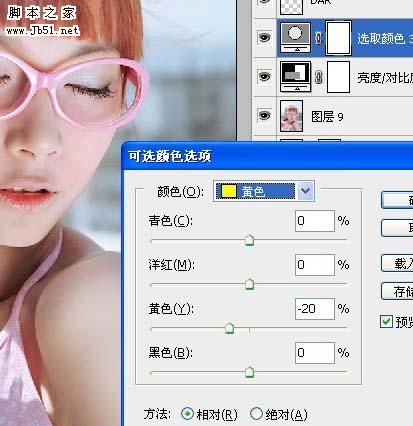This screenshot has height=426, width=413.
Task: Click link icon on 选取颜色 layer
Action: 318,38
